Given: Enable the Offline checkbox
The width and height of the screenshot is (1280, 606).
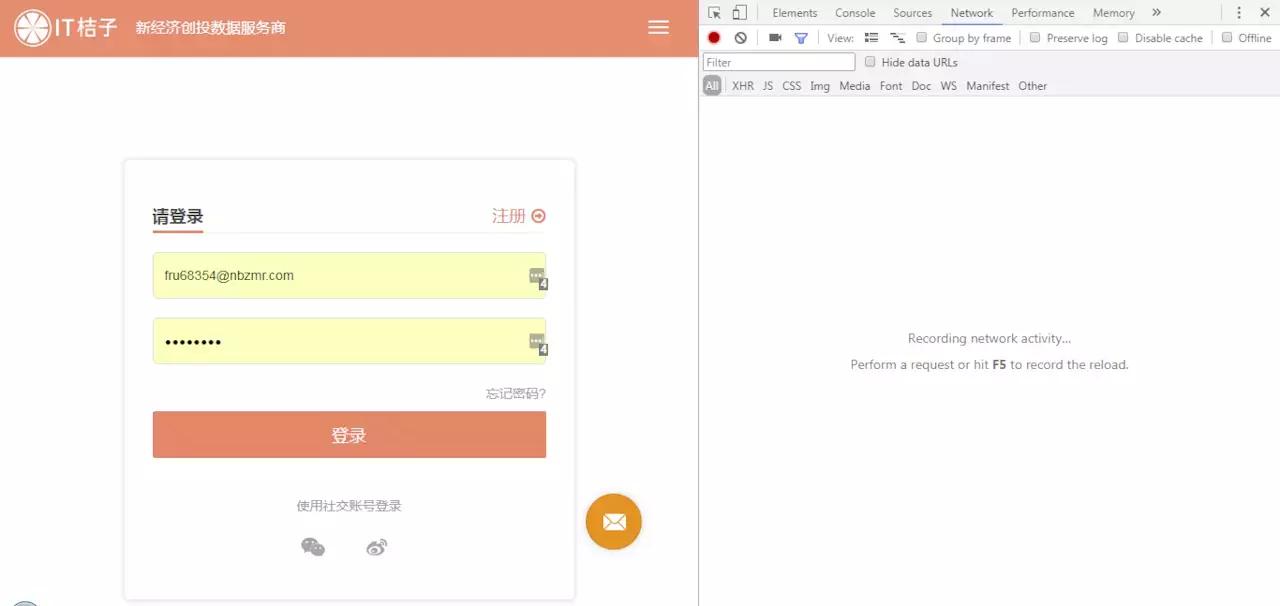Looking at the screenshot, I should pyautogui.click(x=1227, y=37).
